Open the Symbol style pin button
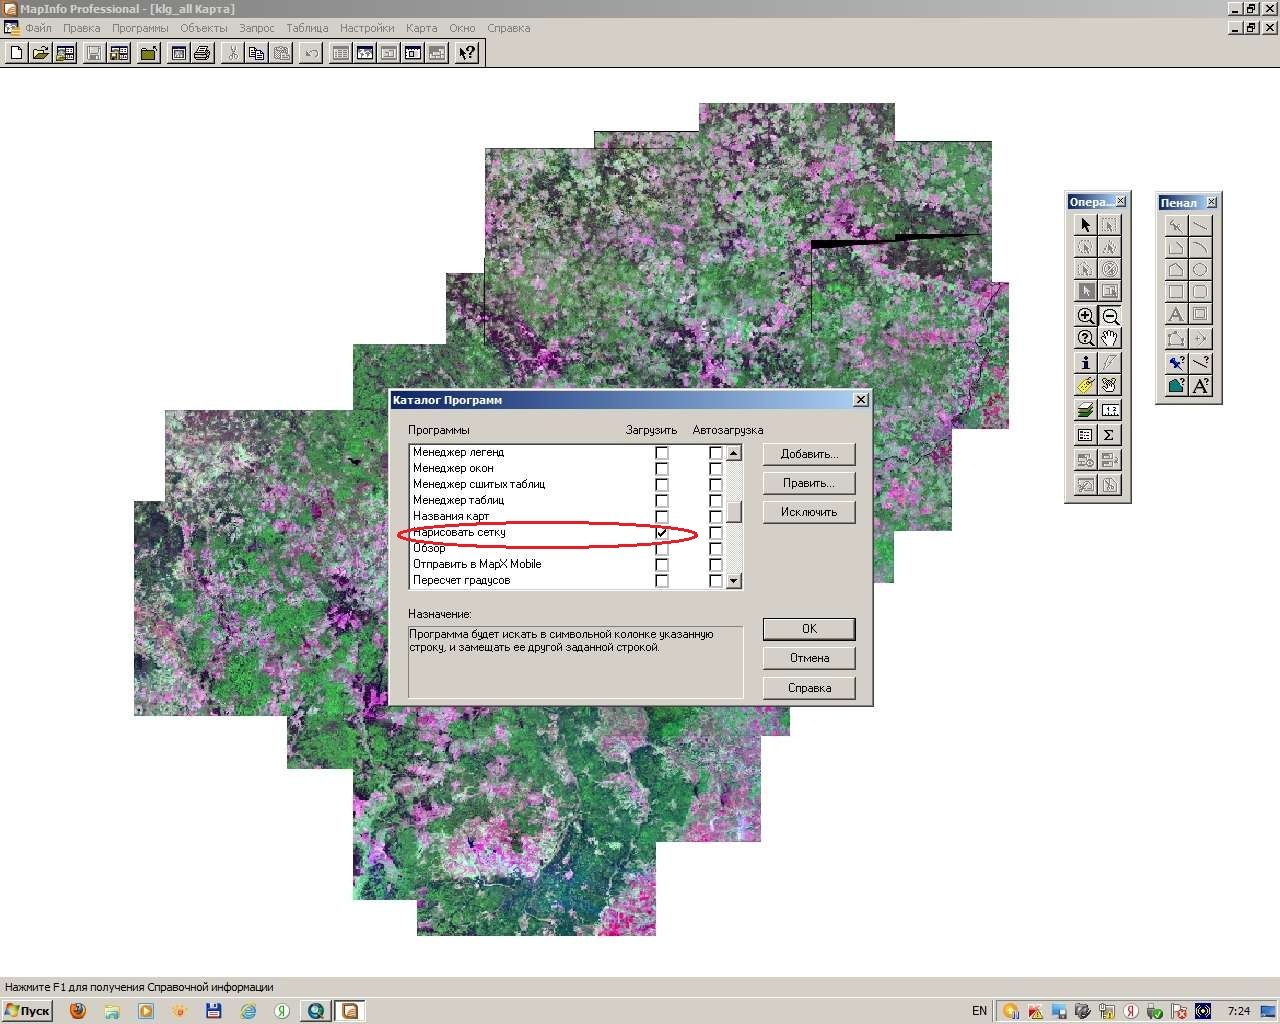Viewport: 1280px width, 1024px height. tap(1176, 362)
